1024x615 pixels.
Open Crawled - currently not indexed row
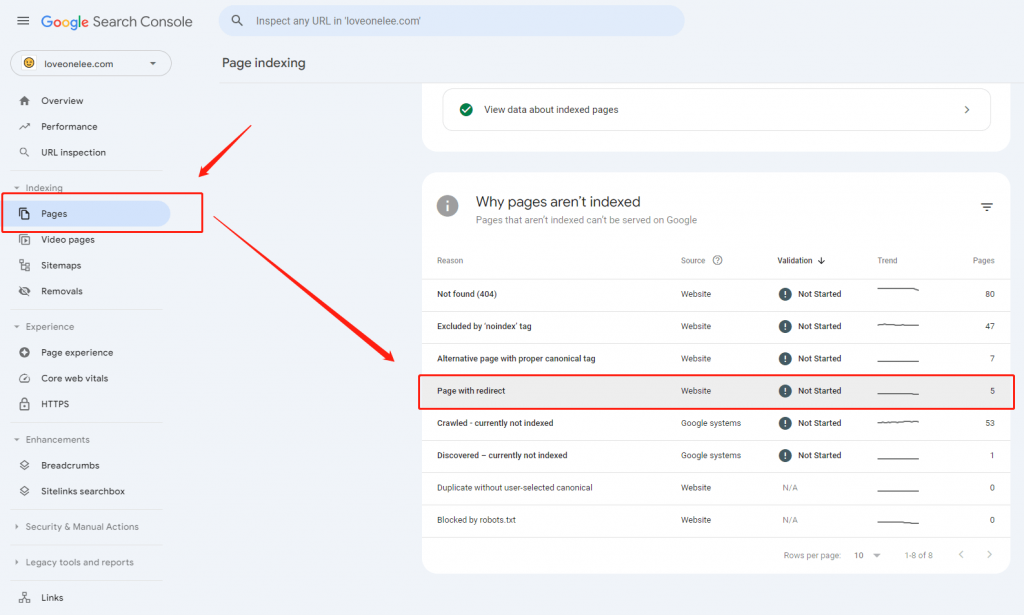[x=716, y=423]
